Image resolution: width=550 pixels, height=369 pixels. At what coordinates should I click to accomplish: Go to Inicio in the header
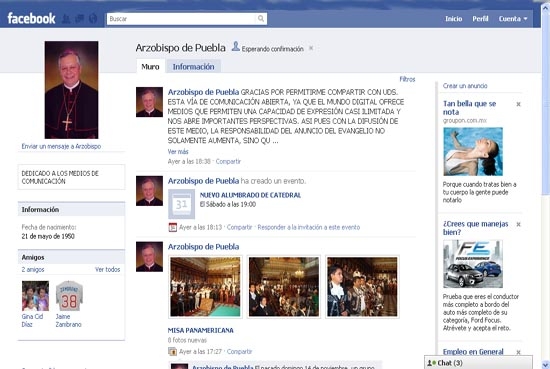click(454, 19)
